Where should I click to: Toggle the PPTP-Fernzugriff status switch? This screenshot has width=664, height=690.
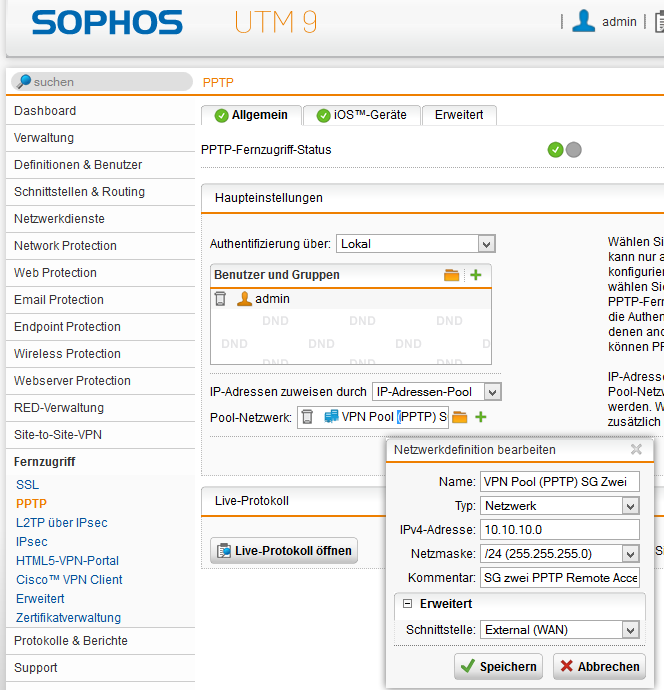click(x=564, y=150)
